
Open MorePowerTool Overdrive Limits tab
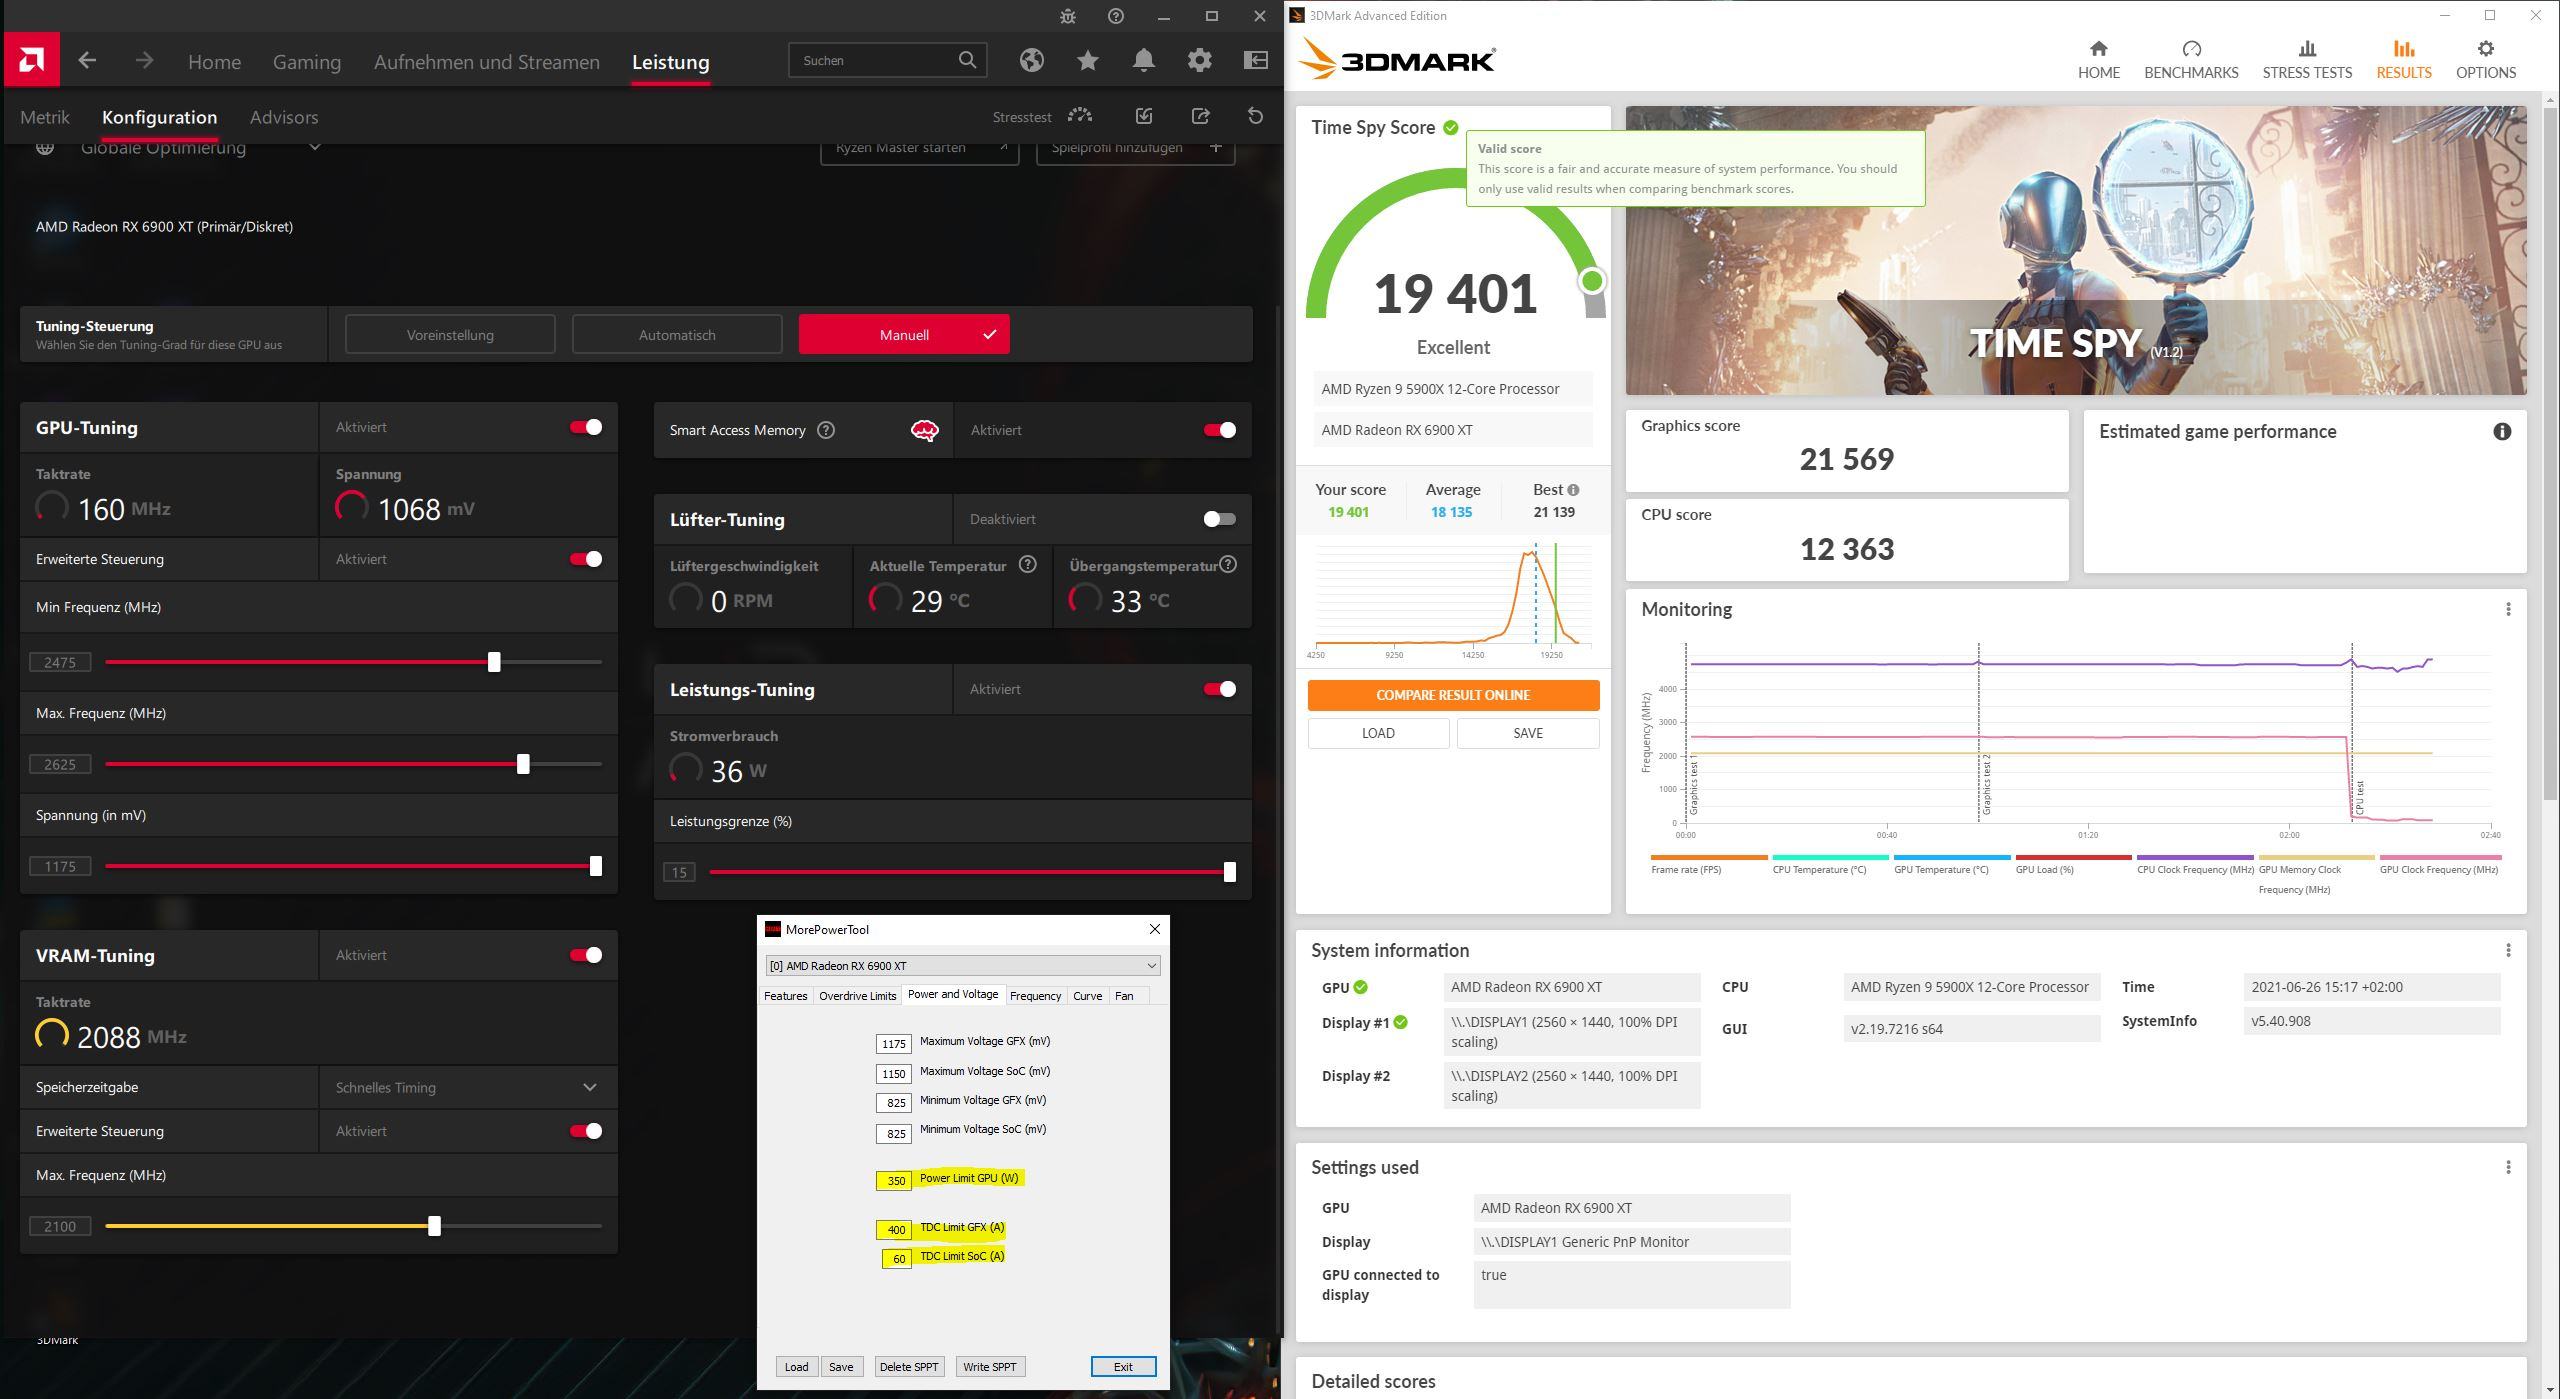point(857,996)
